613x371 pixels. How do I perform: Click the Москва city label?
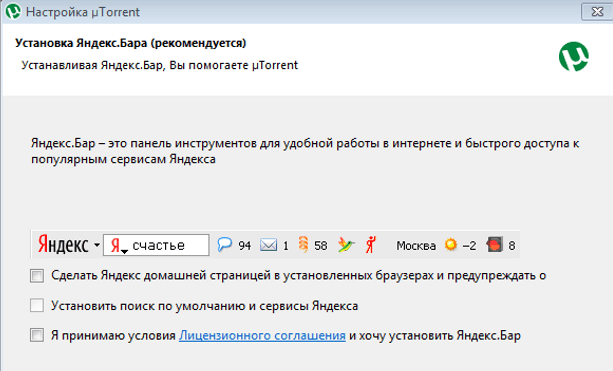coord(416,246)
